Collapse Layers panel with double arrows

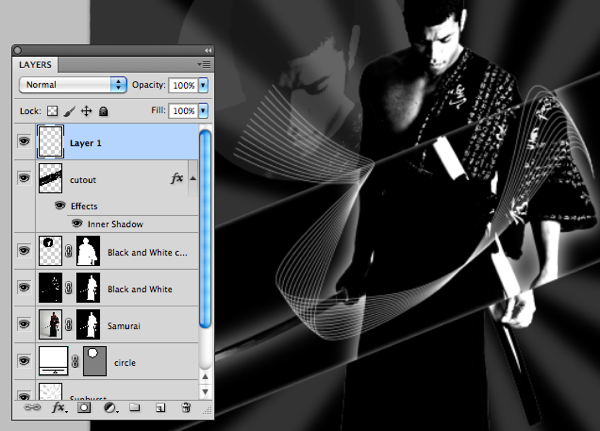coord(208,51)
